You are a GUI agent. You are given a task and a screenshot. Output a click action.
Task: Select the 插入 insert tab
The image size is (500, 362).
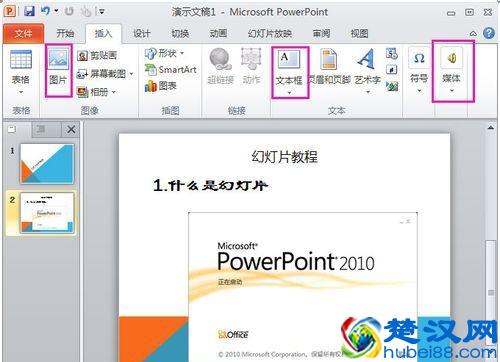[103, 33]
